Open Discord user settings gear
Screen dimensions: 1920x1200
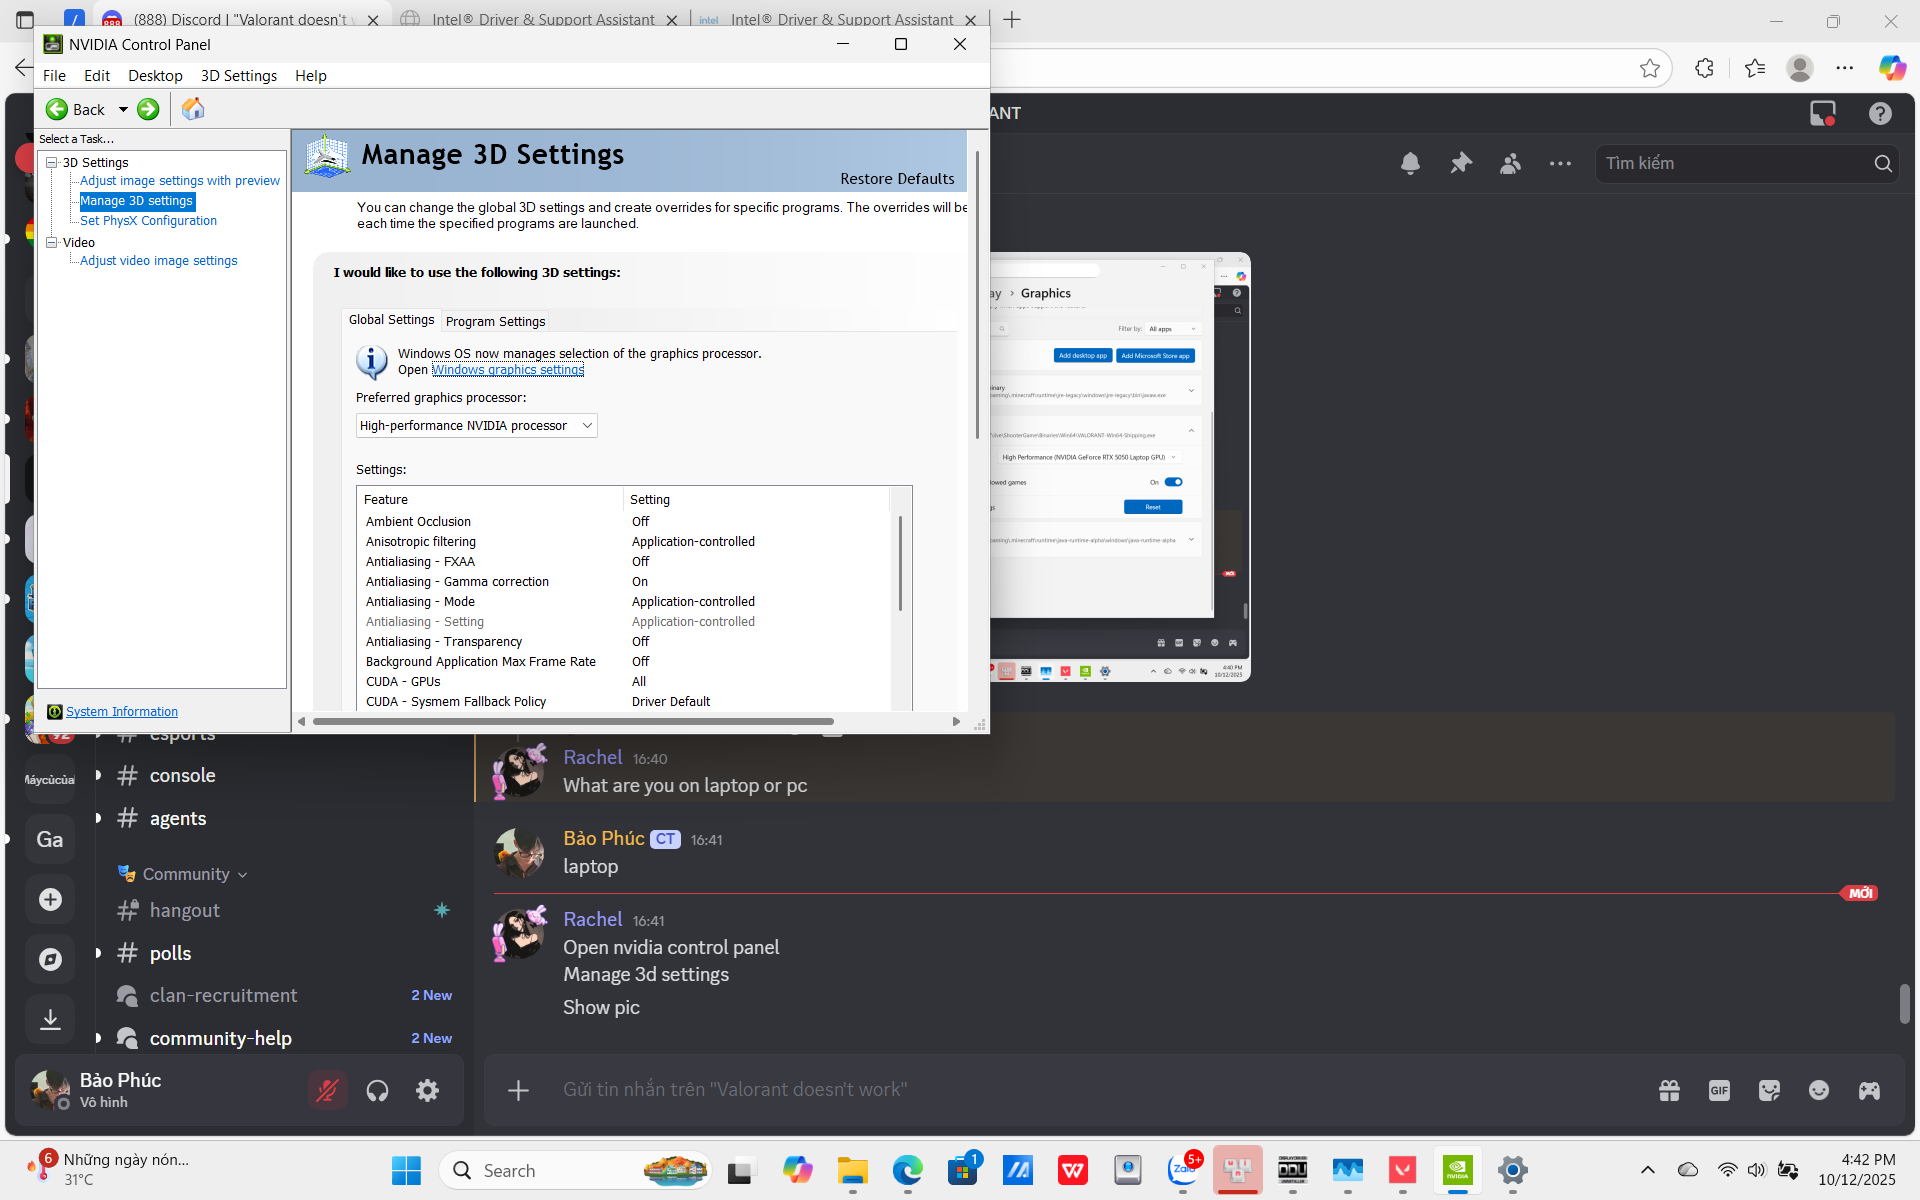[x=427, y=1090]
